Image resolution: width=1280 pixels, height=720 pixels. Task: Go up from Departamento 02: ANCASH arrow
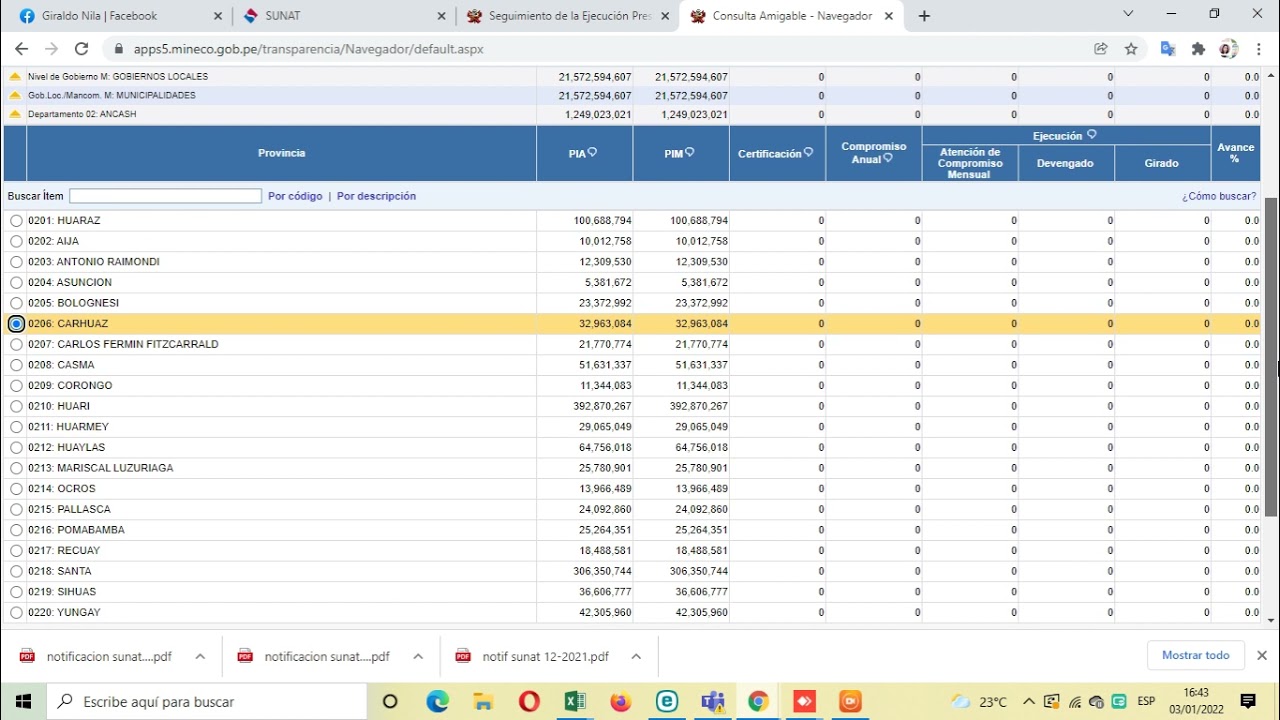click(15, 115)
